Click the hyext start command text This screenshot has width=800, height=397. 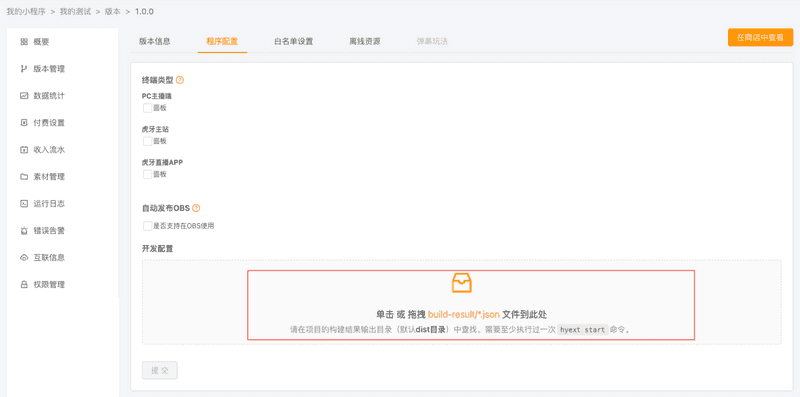coord(583,330)
